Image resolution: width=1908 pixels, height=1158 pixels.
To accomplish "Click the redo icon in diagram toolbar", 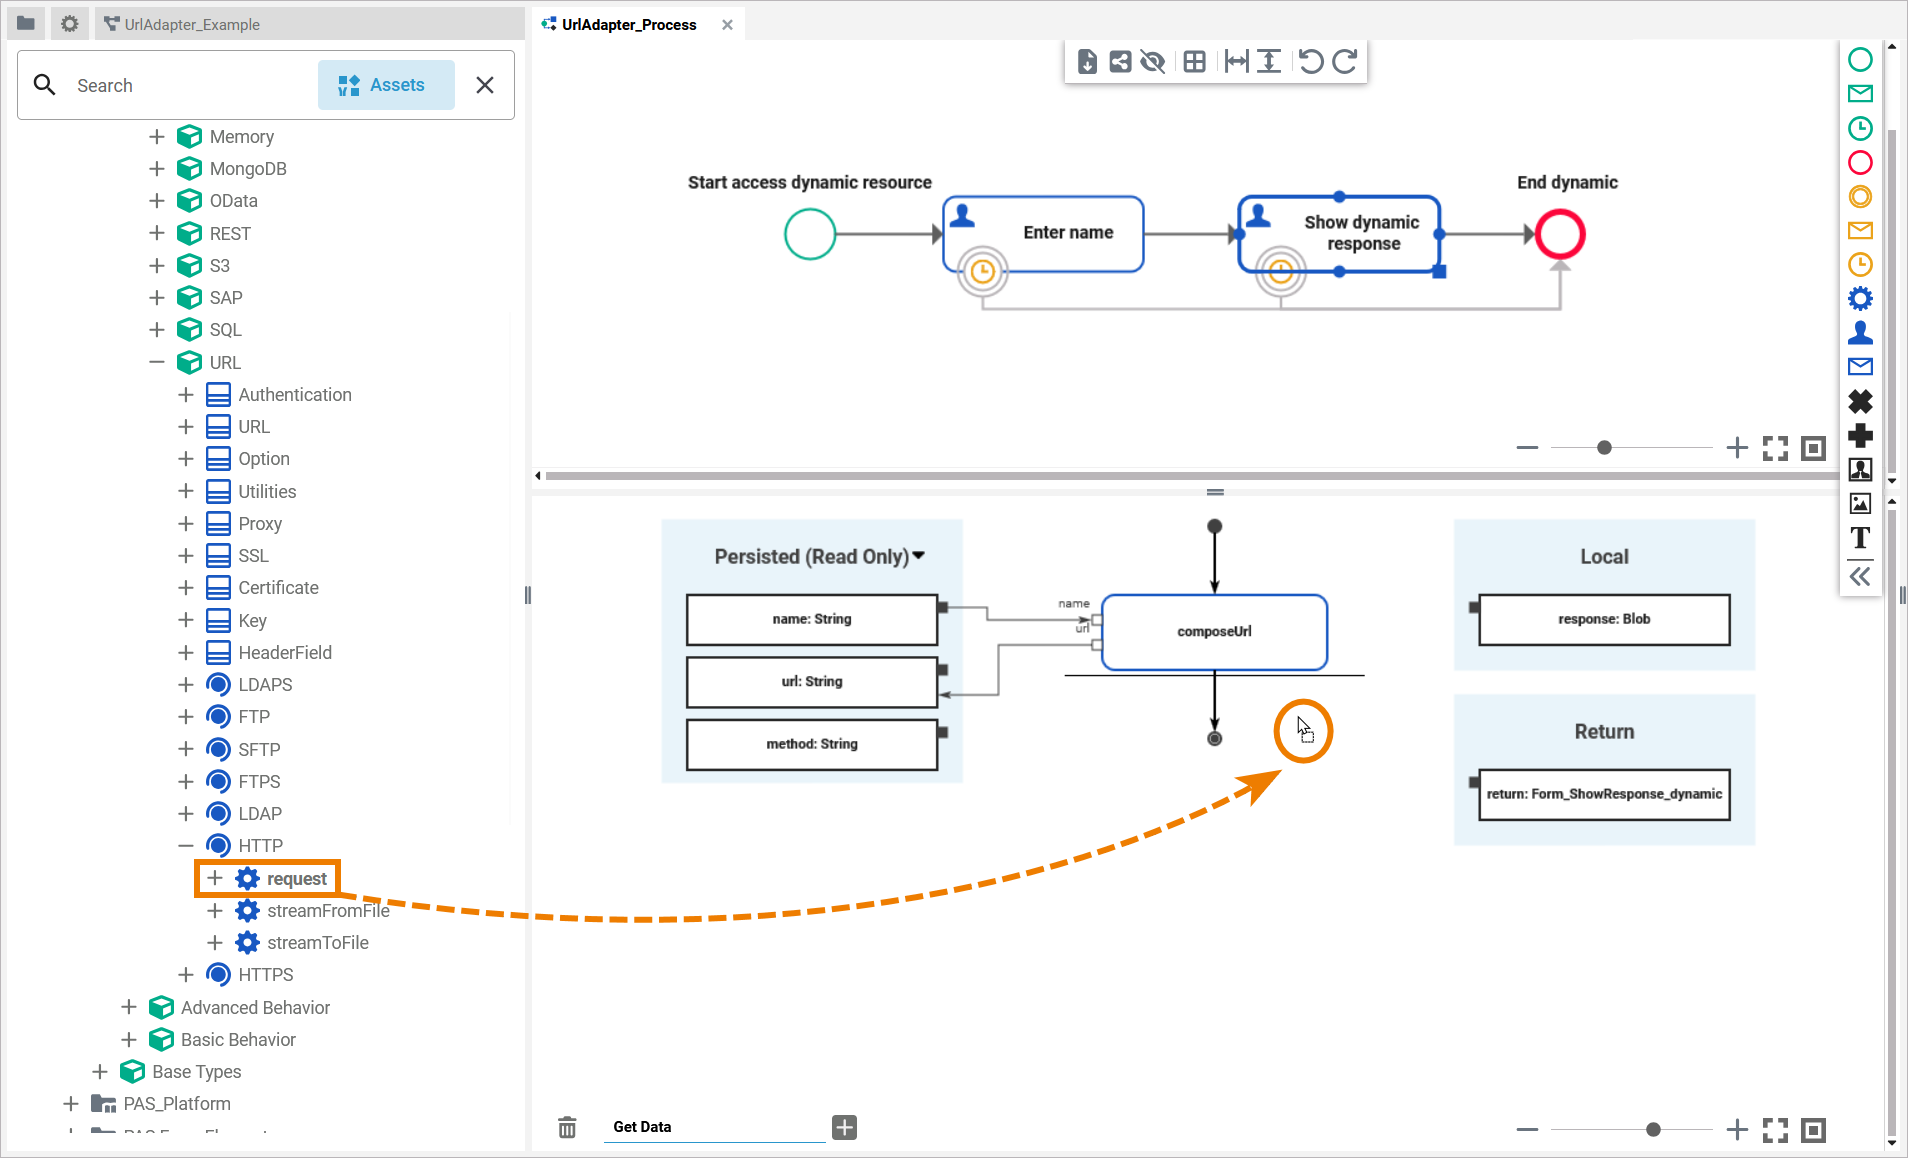I will point(1345,62).
